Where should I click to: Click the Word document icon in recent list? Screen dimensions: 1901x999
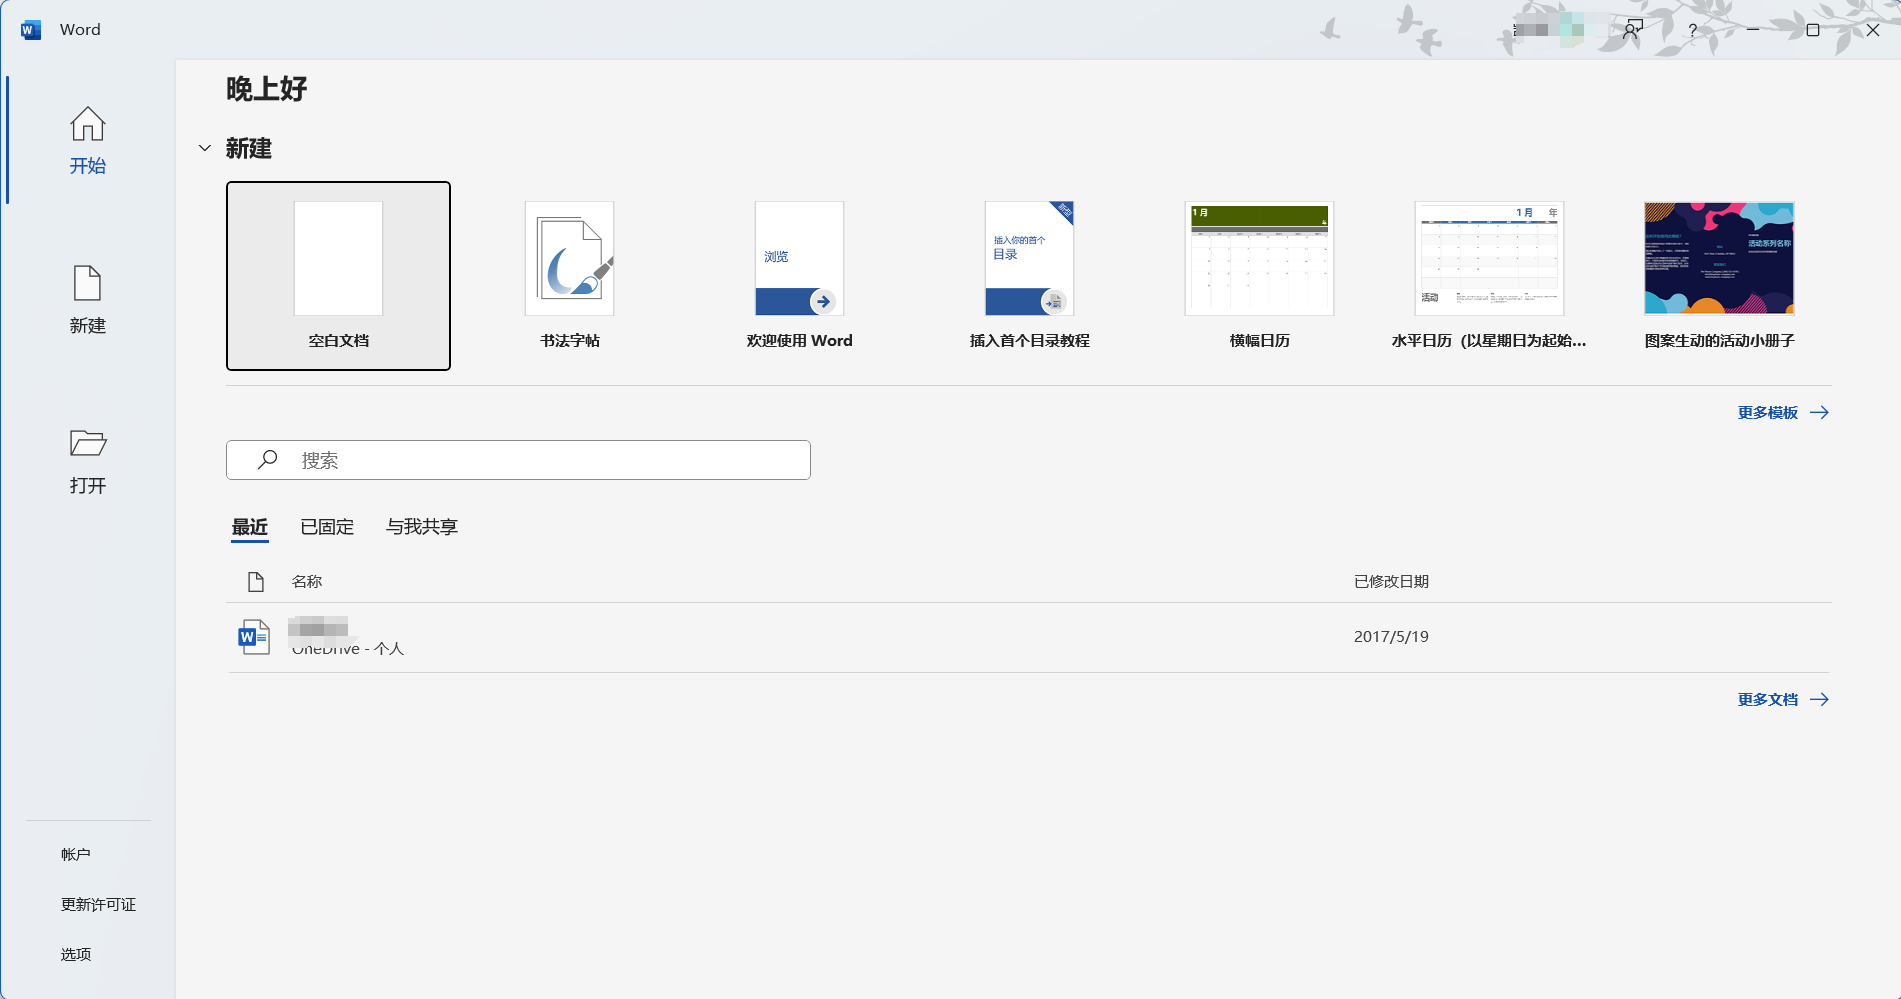click(x=254, y=637)
